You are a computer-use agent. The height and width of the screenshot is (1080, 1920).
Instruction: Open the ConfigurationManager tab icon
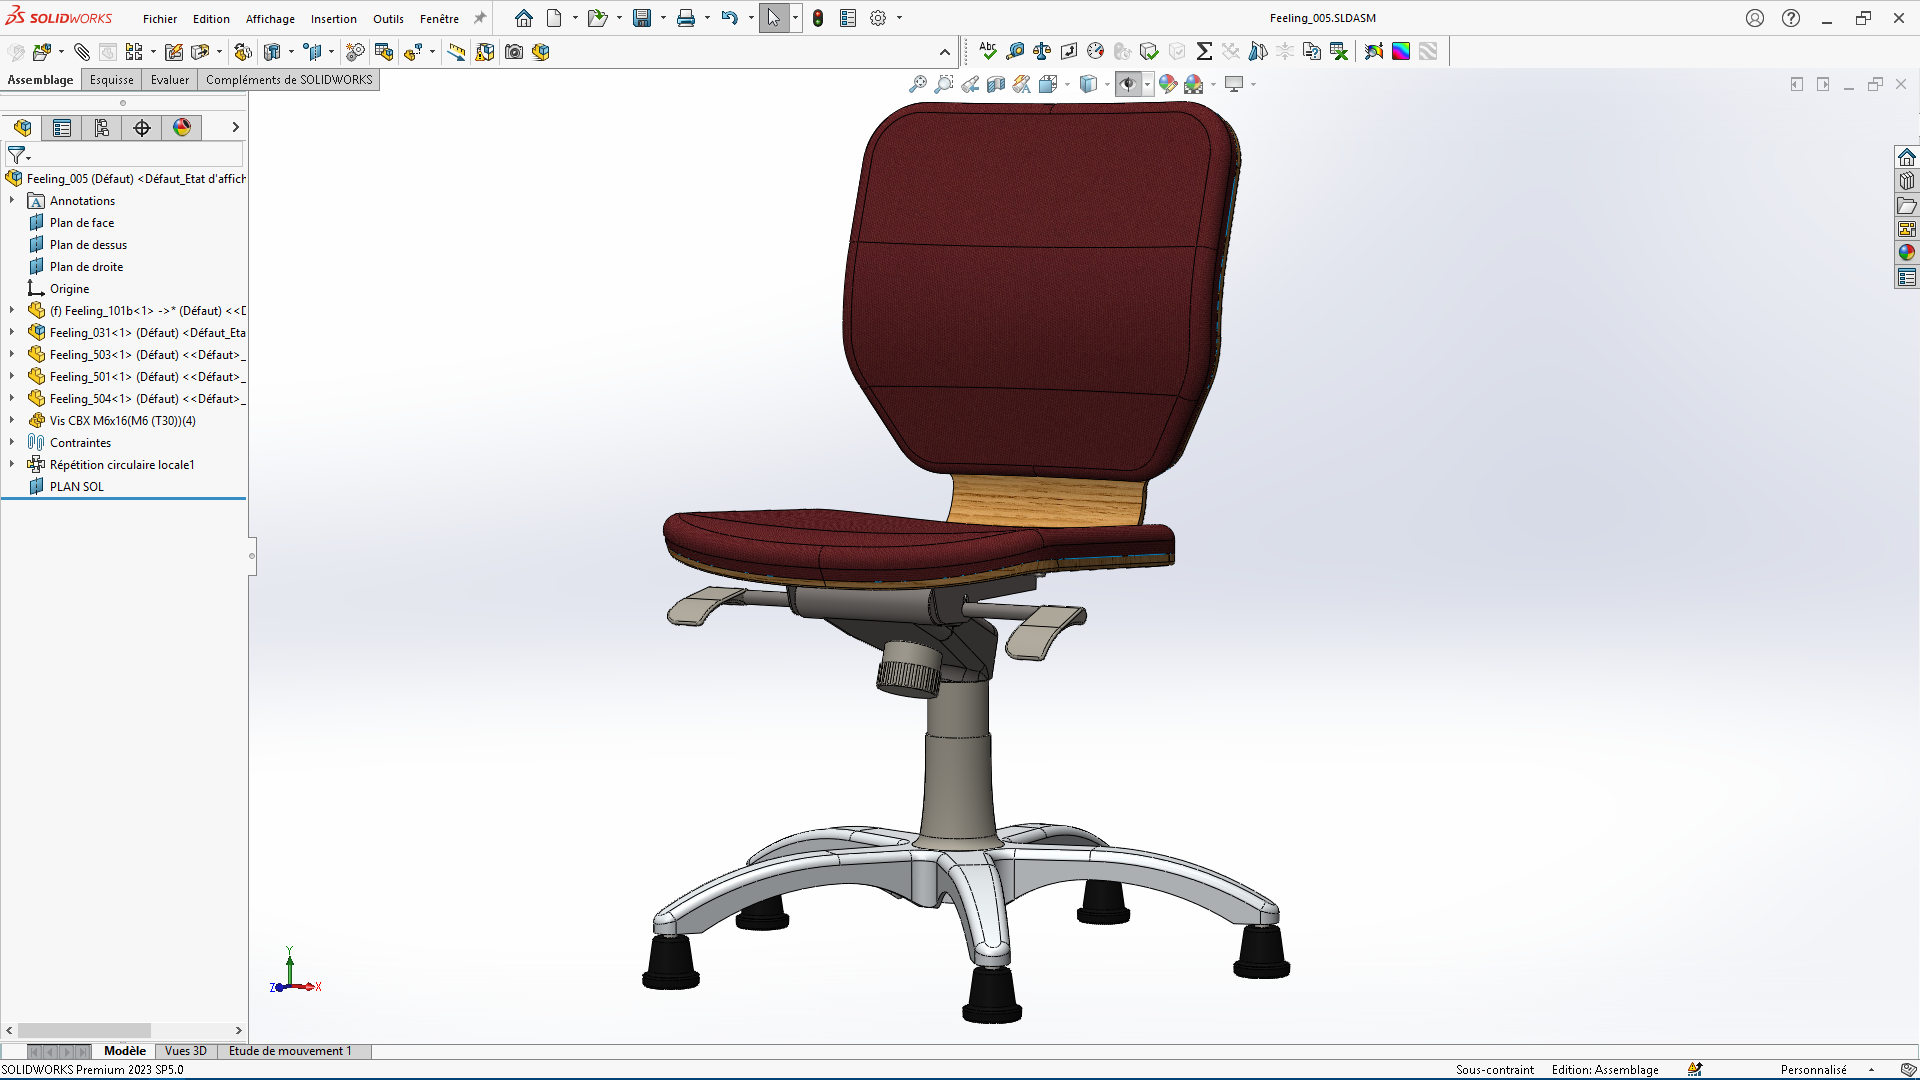tap(102, 128)
